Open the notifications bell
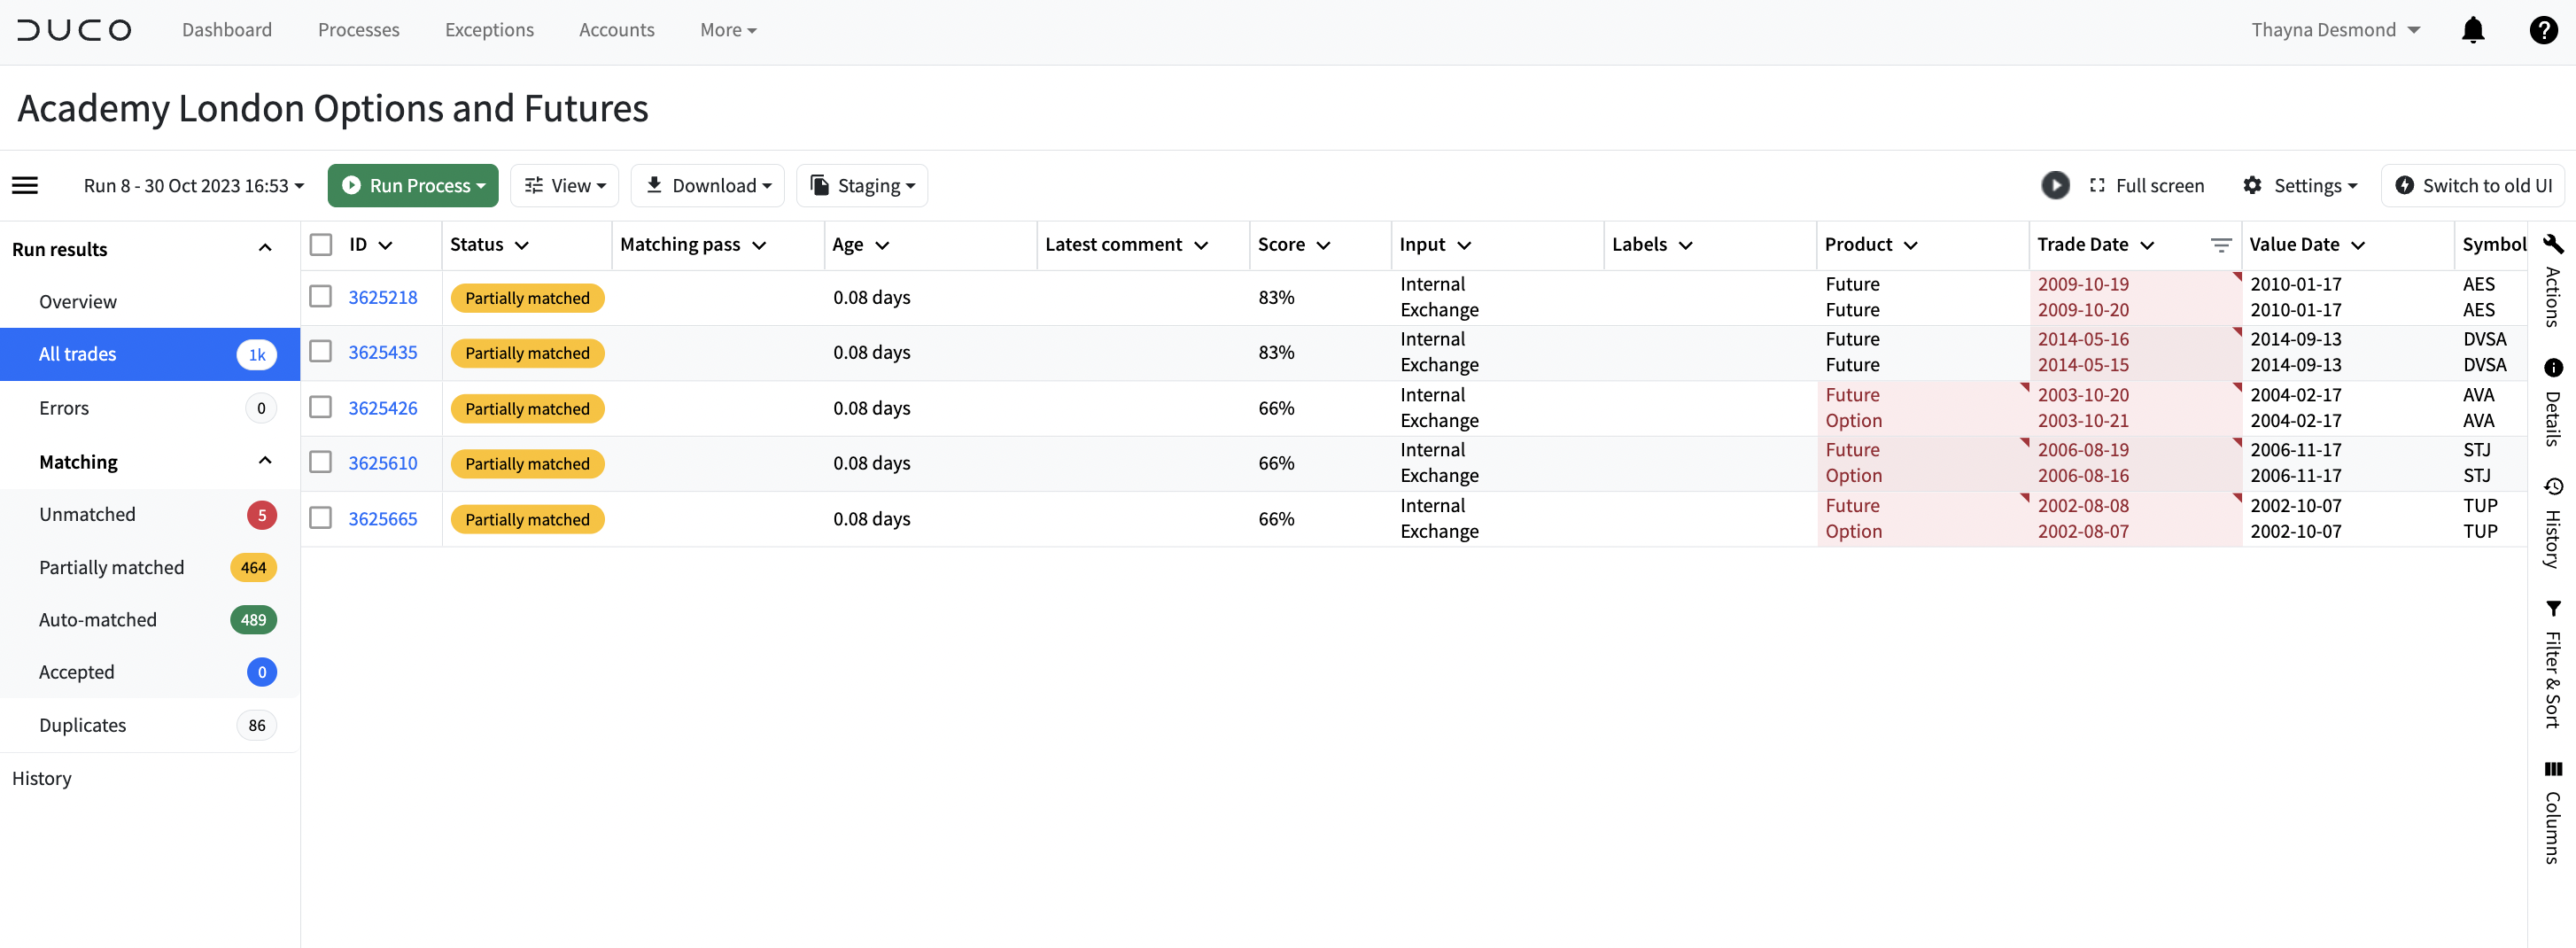Screen dimensions: 2576x948 2472,30
